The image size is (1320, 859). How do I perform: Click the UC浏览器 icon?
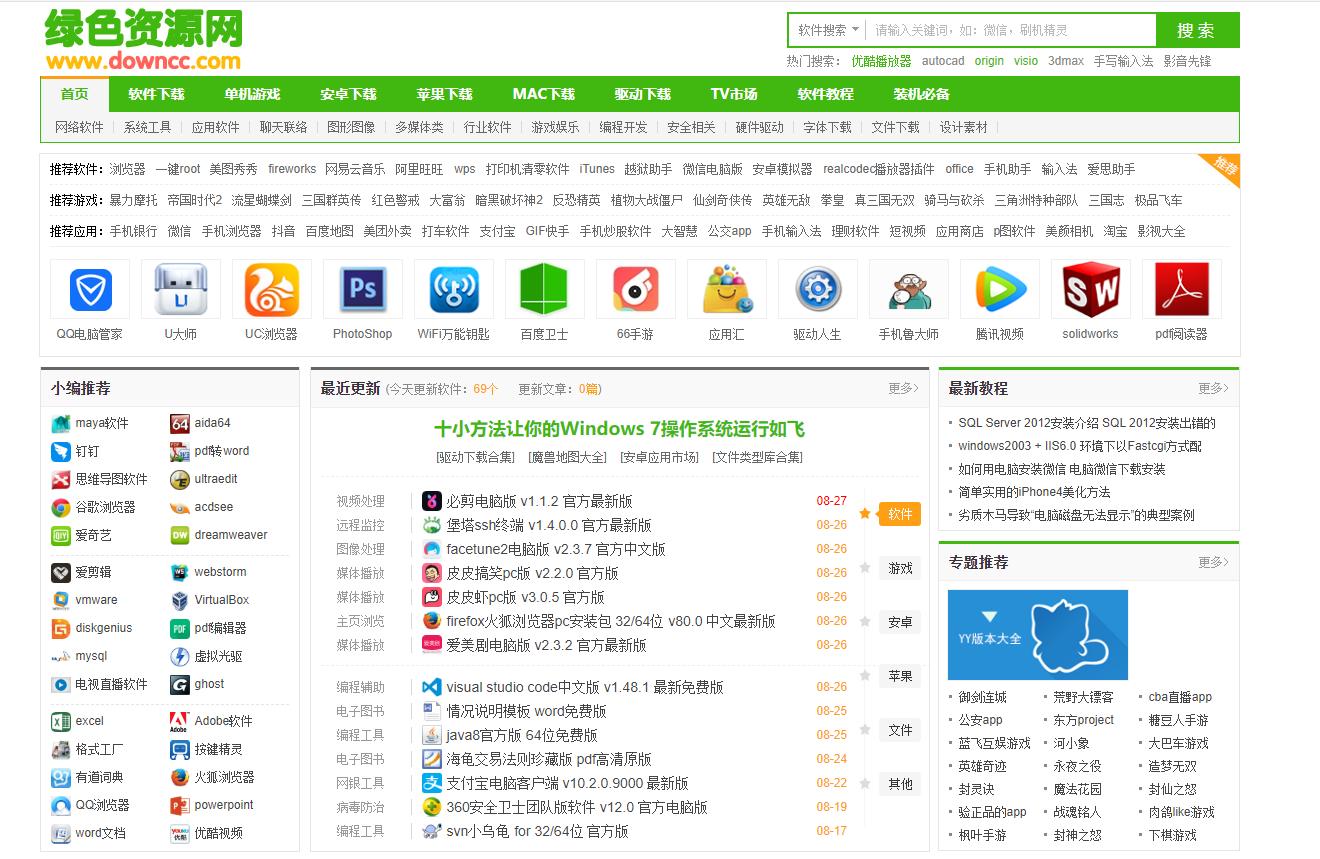272,290
